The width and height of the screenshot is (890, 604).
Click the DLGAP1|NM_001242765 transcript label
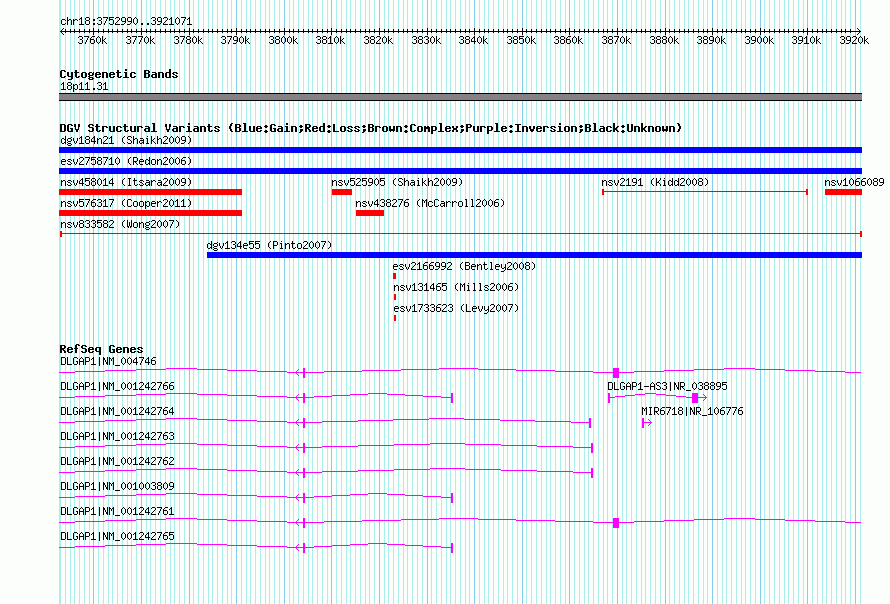(117, 536)
